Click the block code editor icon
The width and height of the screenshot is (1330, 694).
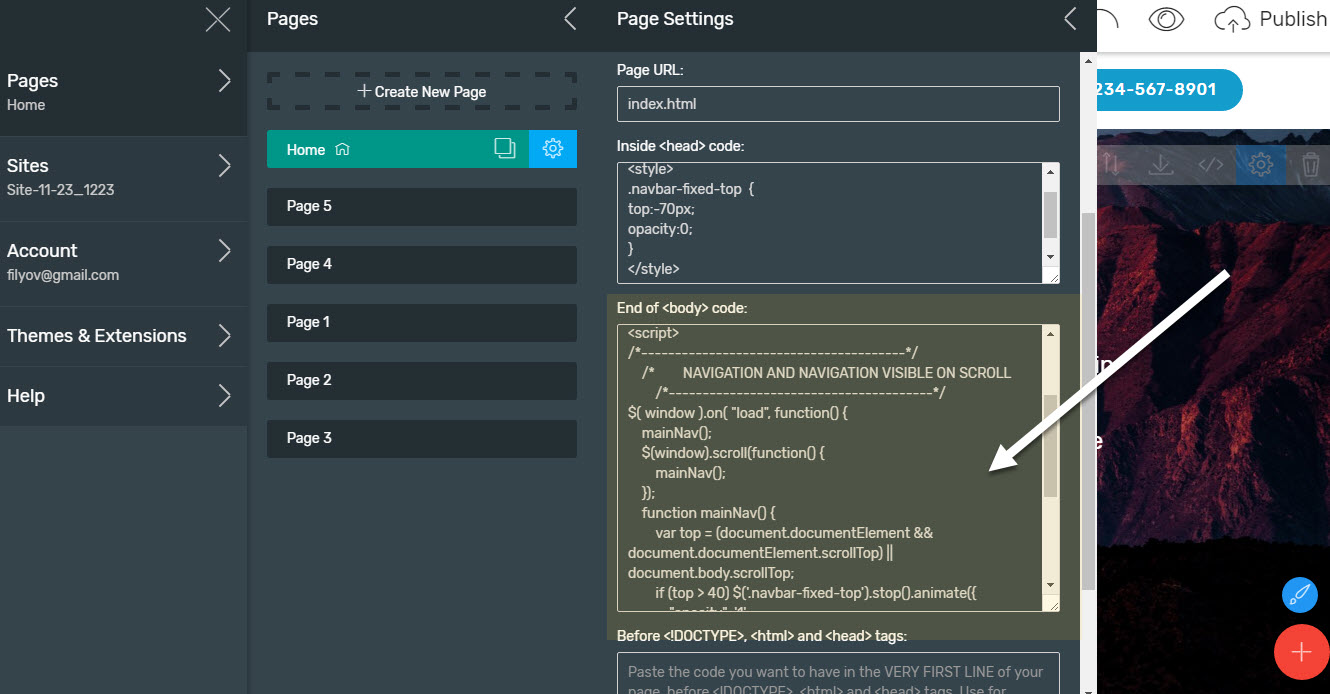coord(1211,165)
